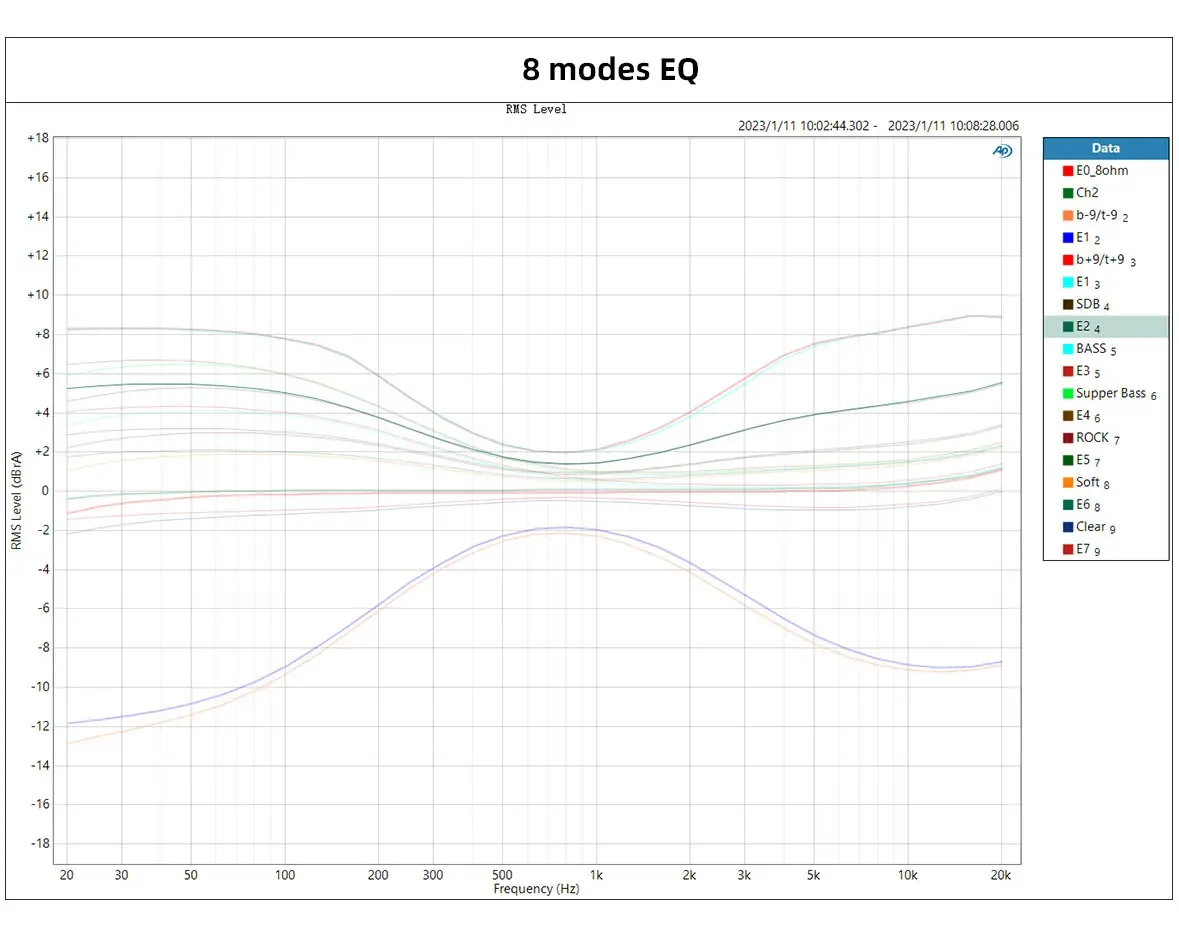
Task: Select the E3 5 legend entry
Action: pyautogui.click(x=1081, y=371)
